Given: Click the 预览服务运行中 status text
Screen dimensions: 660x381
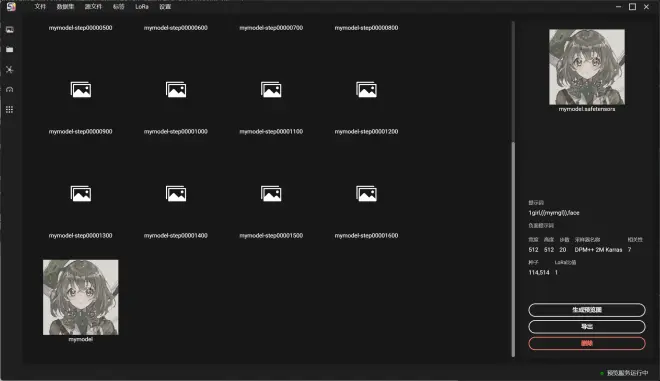Looking at the screenshot, I should click(x=627, y=373).
